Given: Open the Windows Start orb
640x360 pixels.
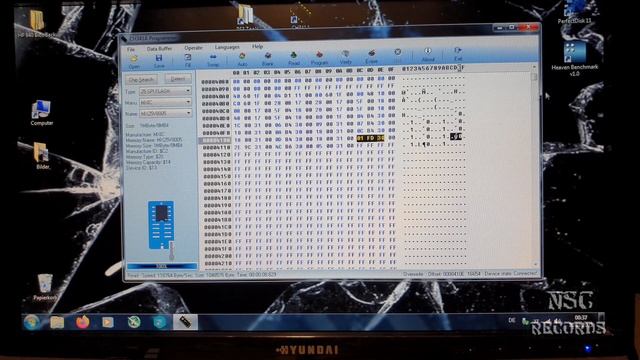Looking at the screenshot, I should (x=32, y=322).
